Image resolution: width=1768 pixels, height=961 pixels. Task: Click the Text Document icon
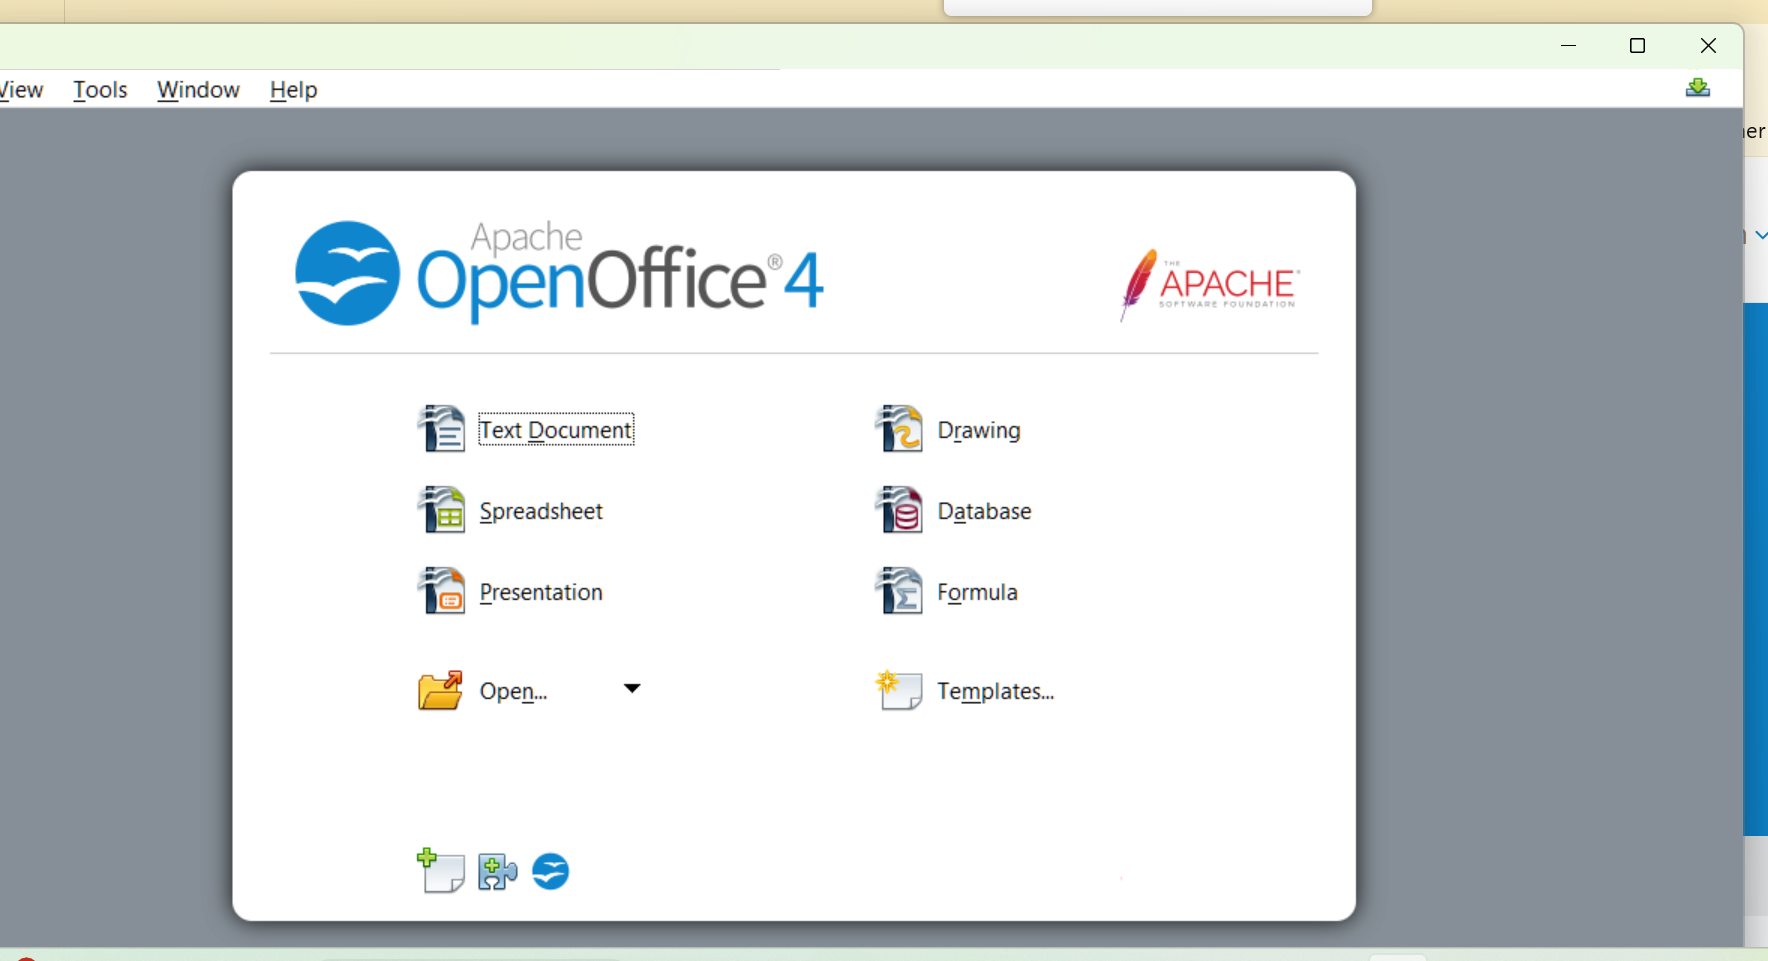tap(441, 429)
